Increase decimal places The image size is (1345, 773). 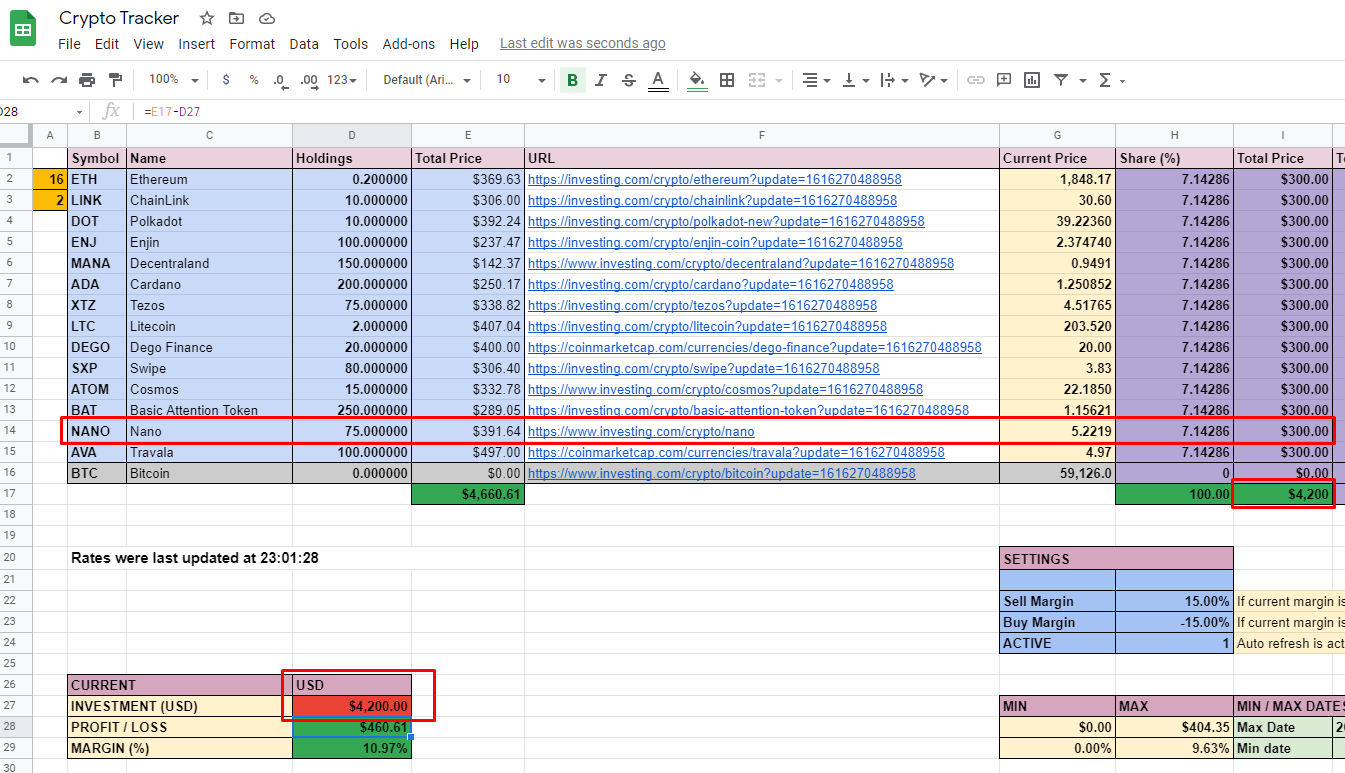click(308, 80)
